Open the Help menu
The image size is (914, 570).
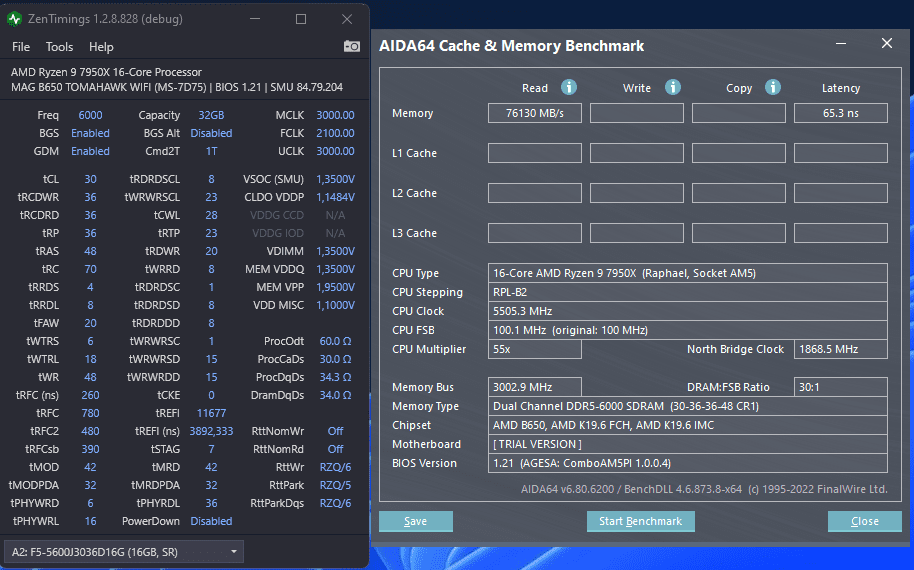click(101, 47)
